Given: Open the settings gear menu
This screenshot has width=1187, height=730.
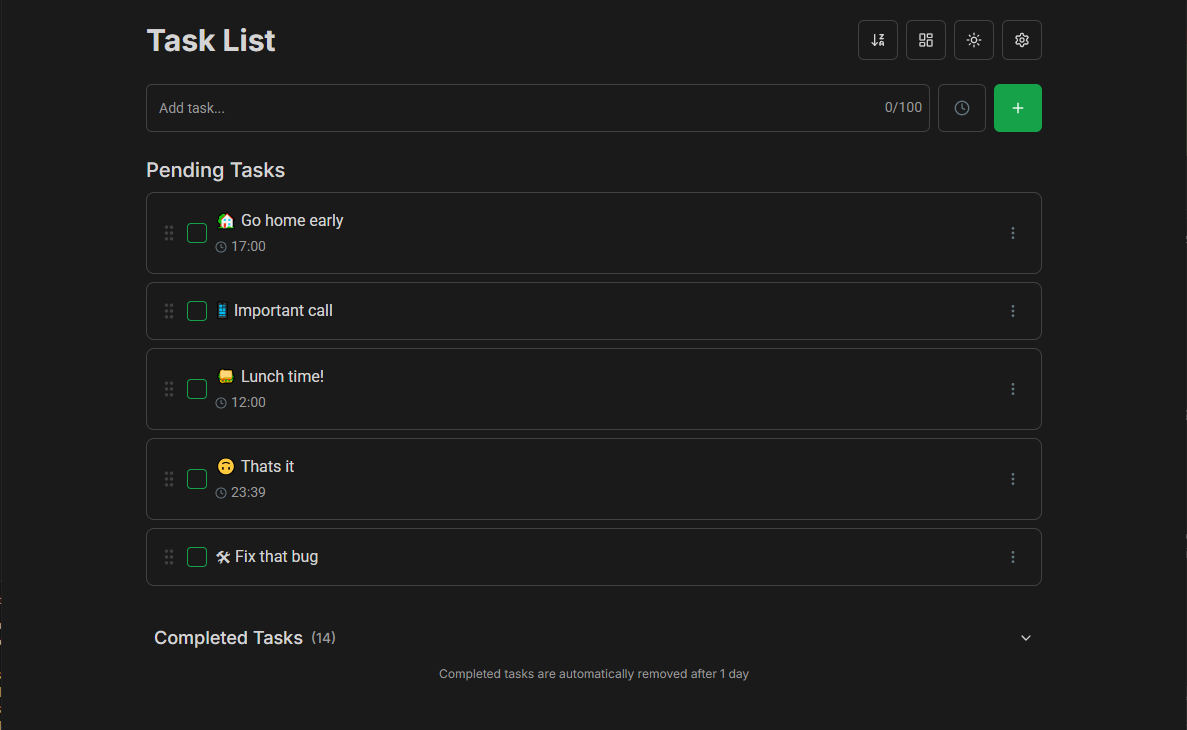Looking at the screenshot, I should pos(1021,40).
